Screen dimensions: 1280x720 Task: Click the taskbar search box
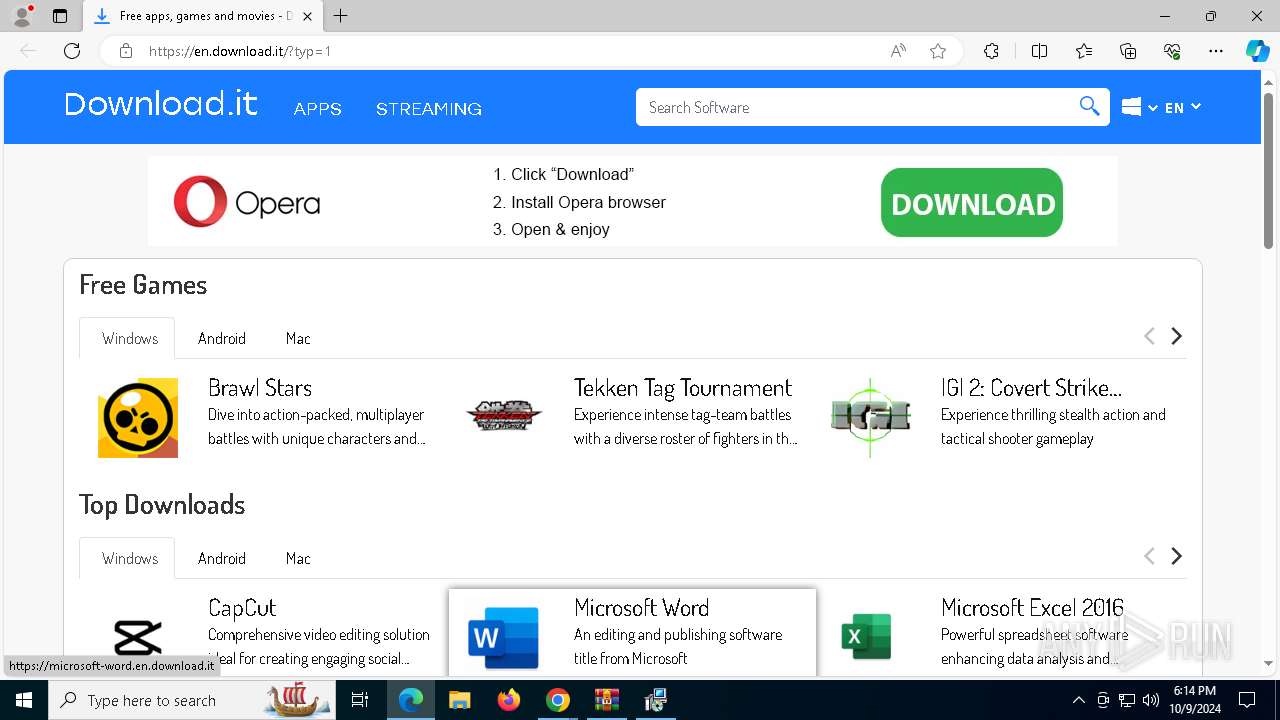[193, 700]
